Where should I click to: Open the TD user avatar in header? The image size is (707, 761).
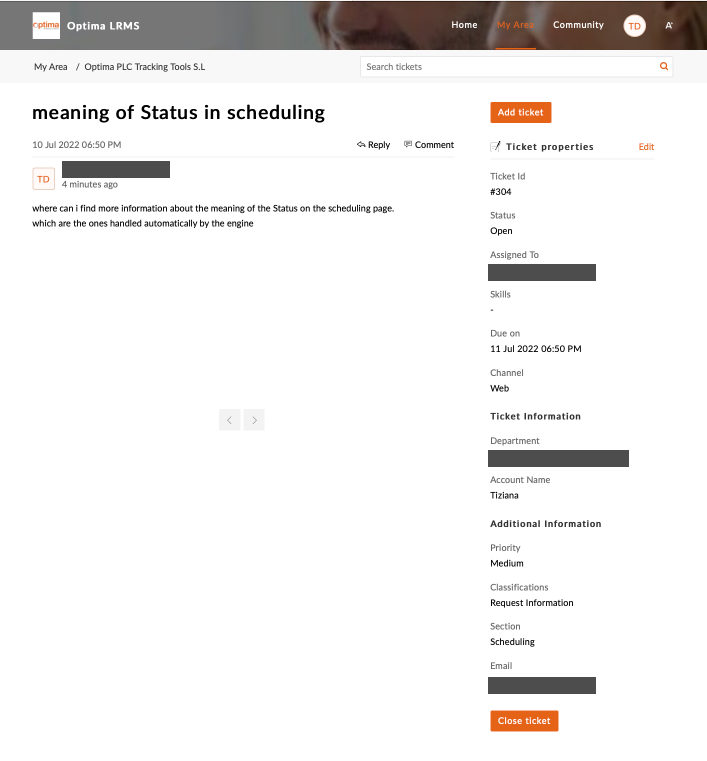tap(634, 26)
